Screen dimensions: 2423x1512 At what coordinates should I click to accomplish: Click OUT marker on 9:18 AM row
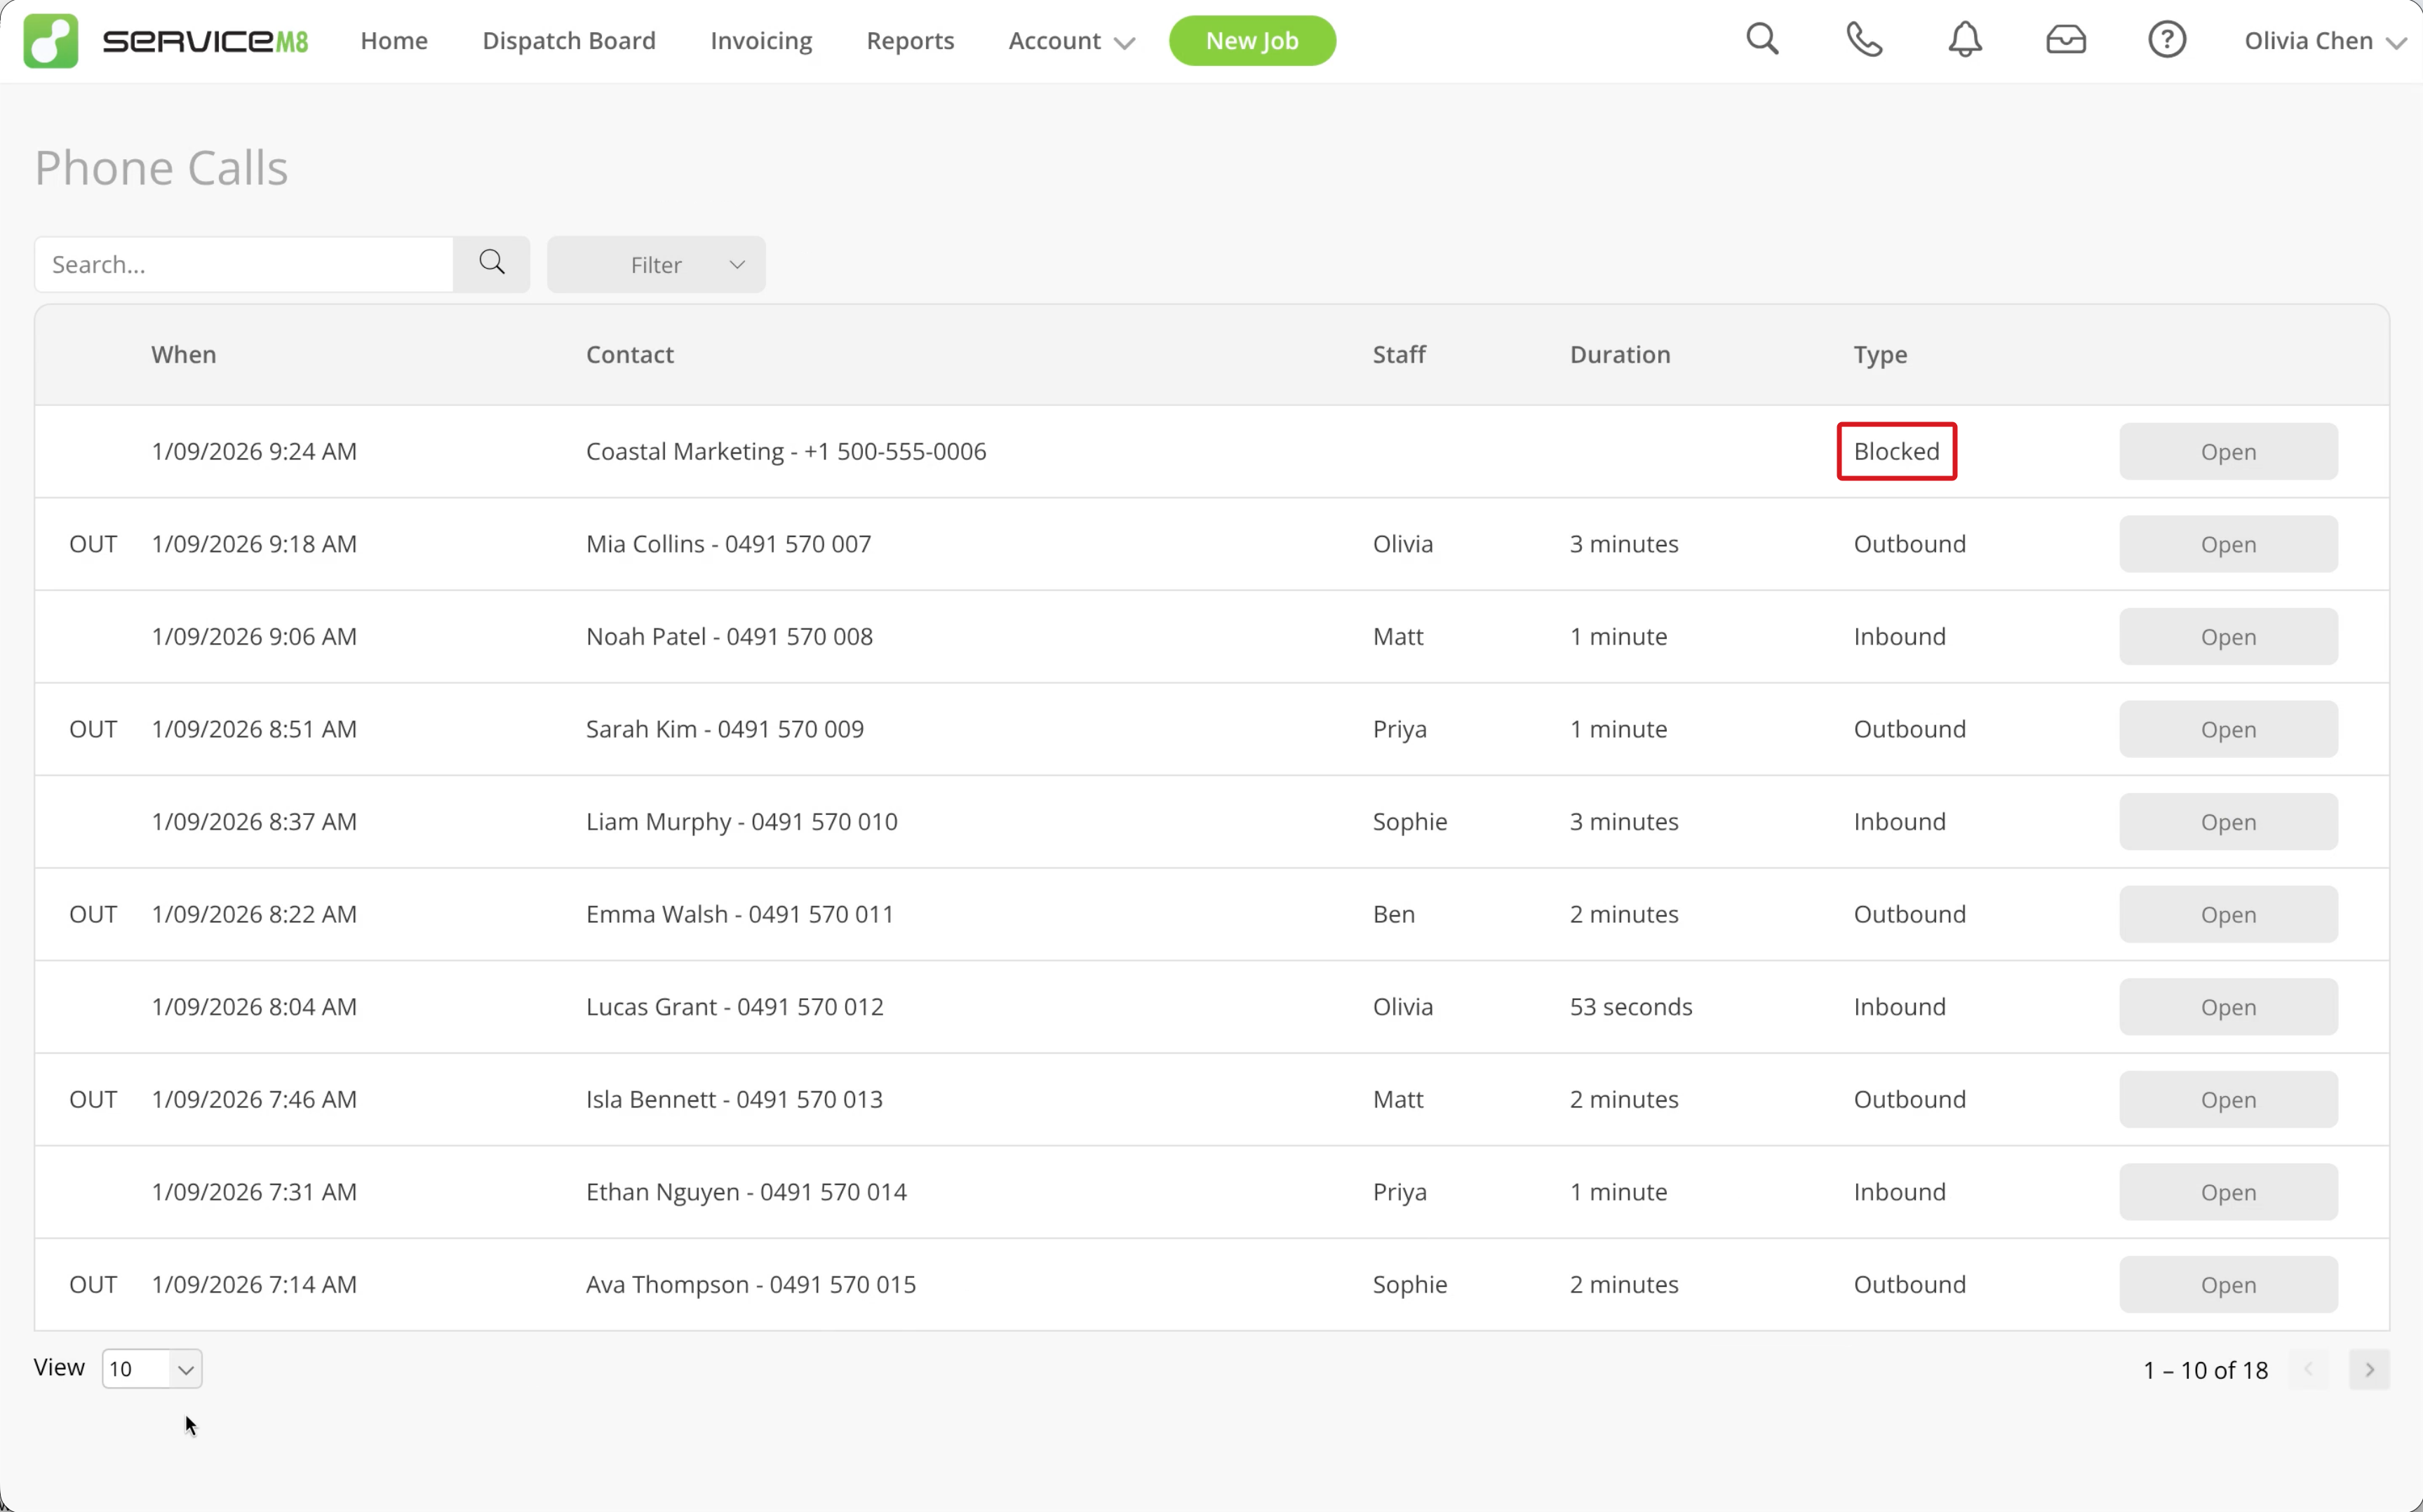93,544
